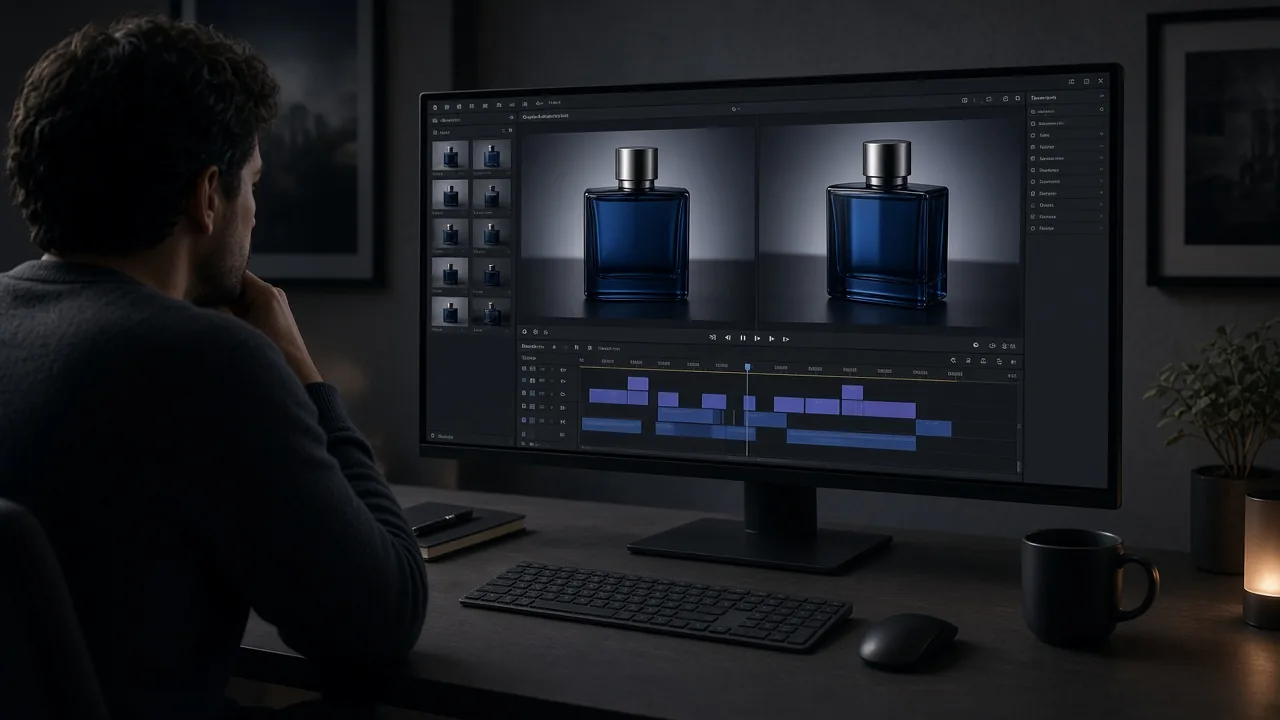Toggle the first icon of the topmost timeline track
Viewport: 1280px width, 720px height.
click(524, 368)
